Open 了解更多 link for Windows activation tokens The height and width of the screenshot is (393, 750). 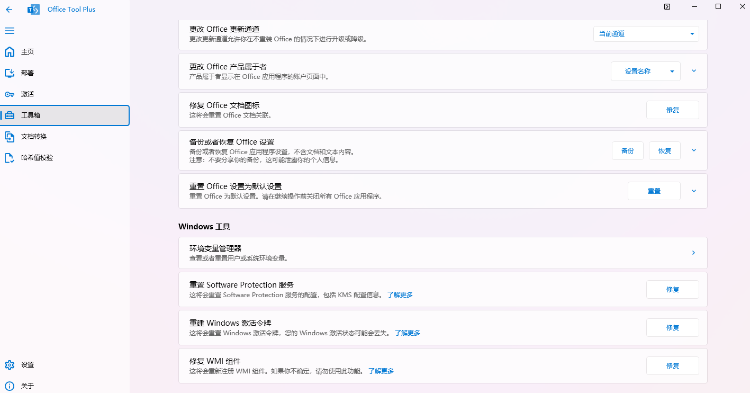pyautogui.click(x=408, y=333)
